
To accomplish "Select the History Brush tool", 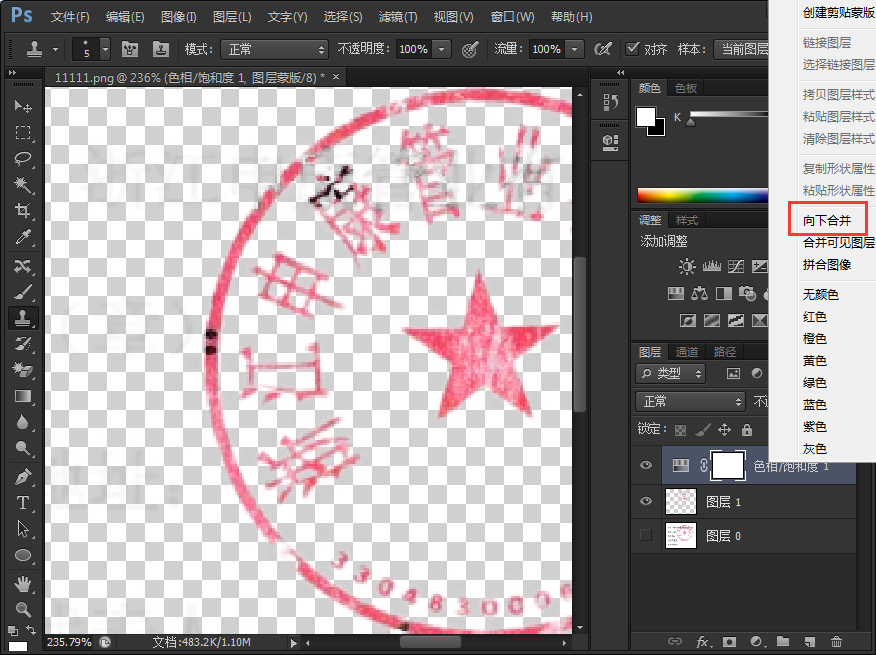I will coord(23,344).
